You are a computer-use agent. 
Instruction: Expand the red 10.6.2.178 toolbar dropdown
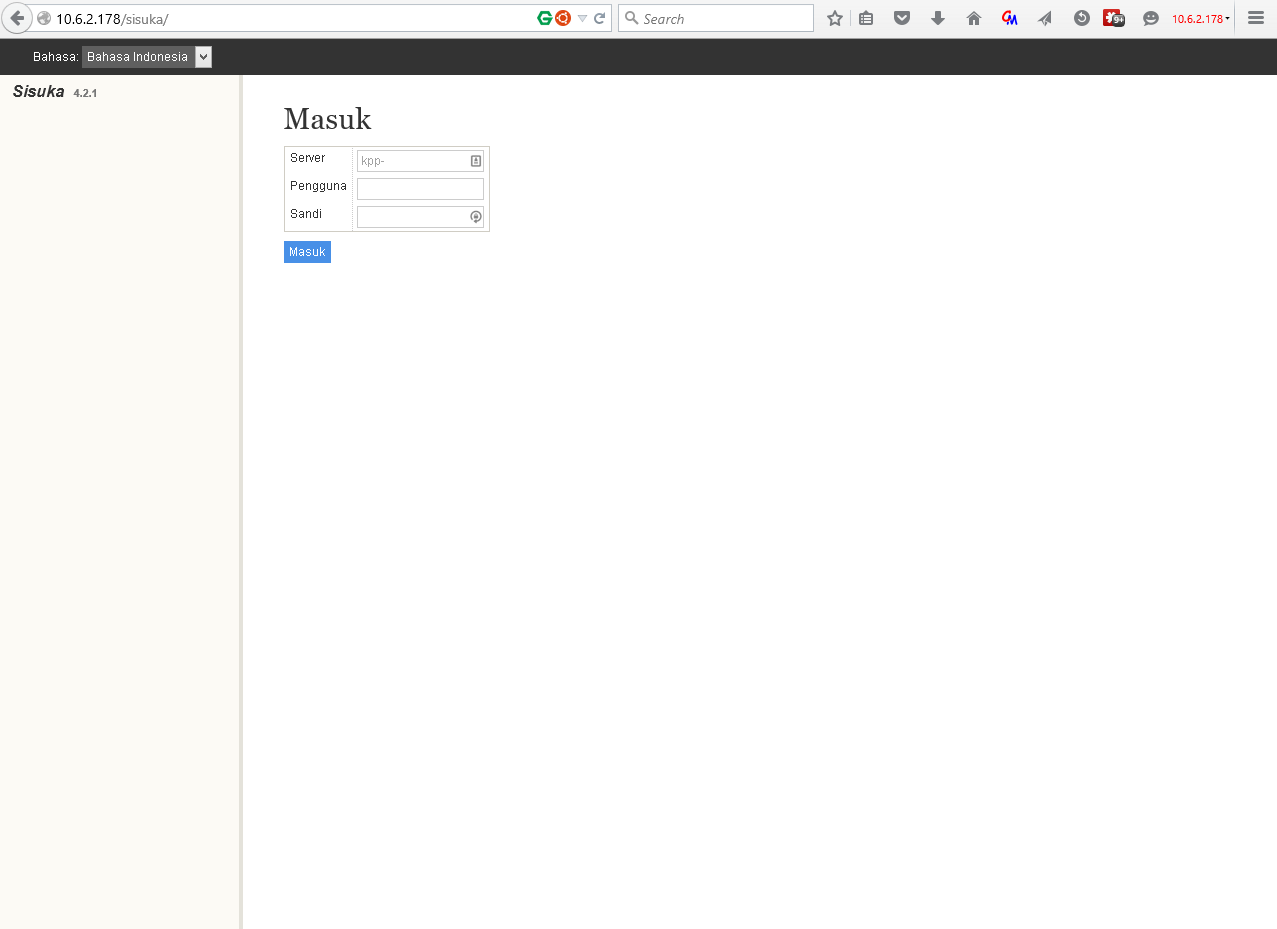(x=1201, y=19)
